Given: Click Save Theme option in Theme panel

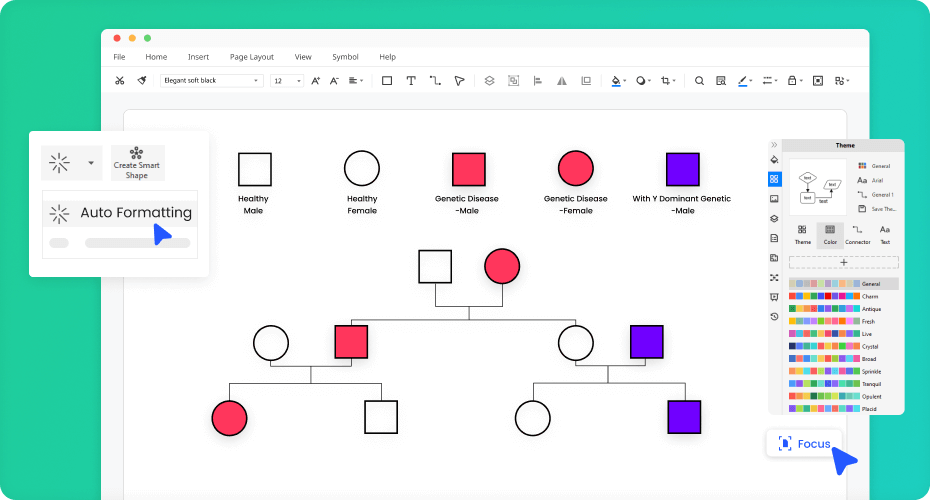Looking at the screenshot, I should [877, 209].
